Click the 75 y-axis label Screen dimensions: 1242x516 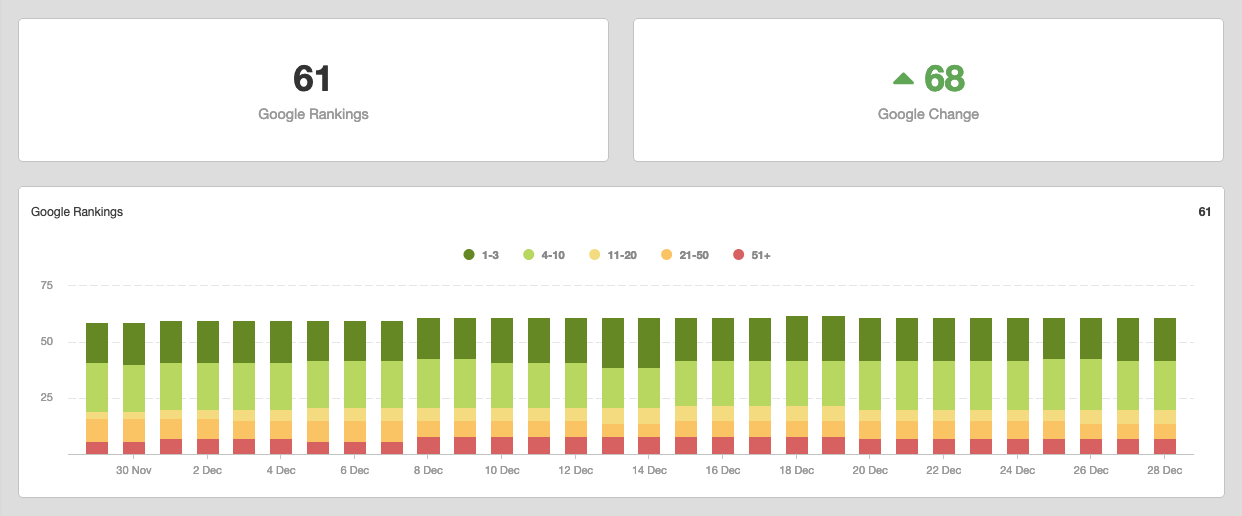coord(46,286)
